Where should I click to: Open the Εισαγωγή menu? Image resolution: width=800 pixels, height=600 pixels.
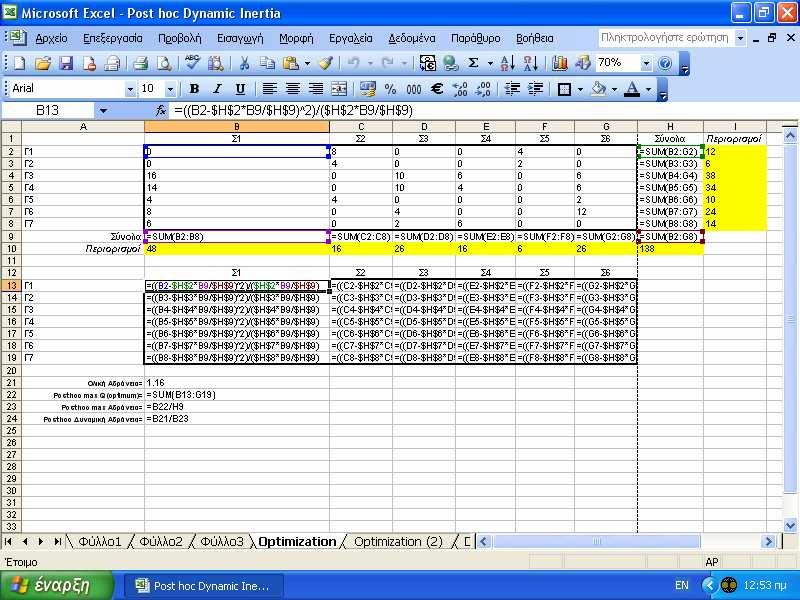click(240, 38)
